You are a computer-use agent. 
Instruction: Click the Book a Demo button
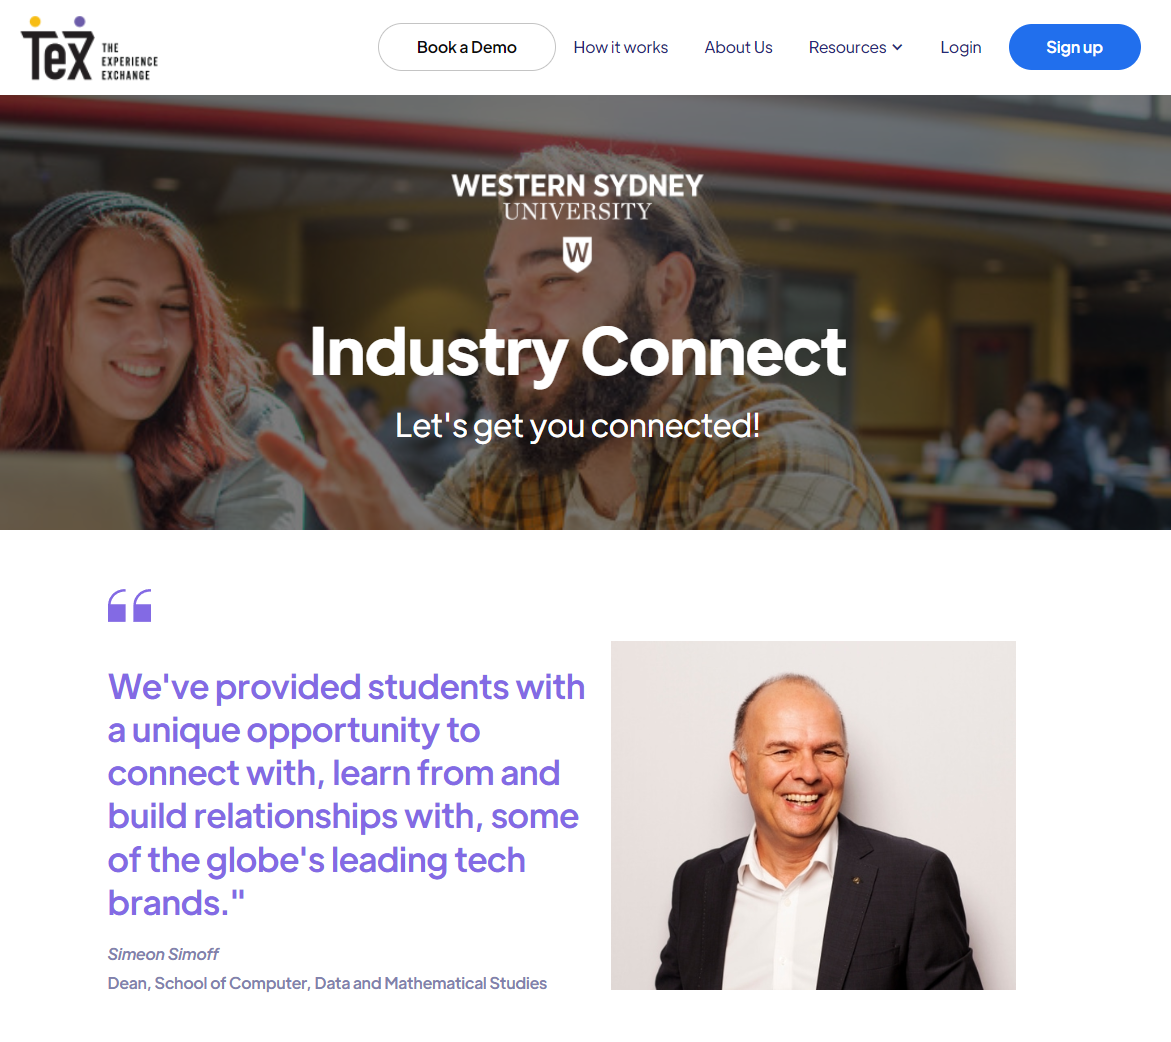pos(467,47)
